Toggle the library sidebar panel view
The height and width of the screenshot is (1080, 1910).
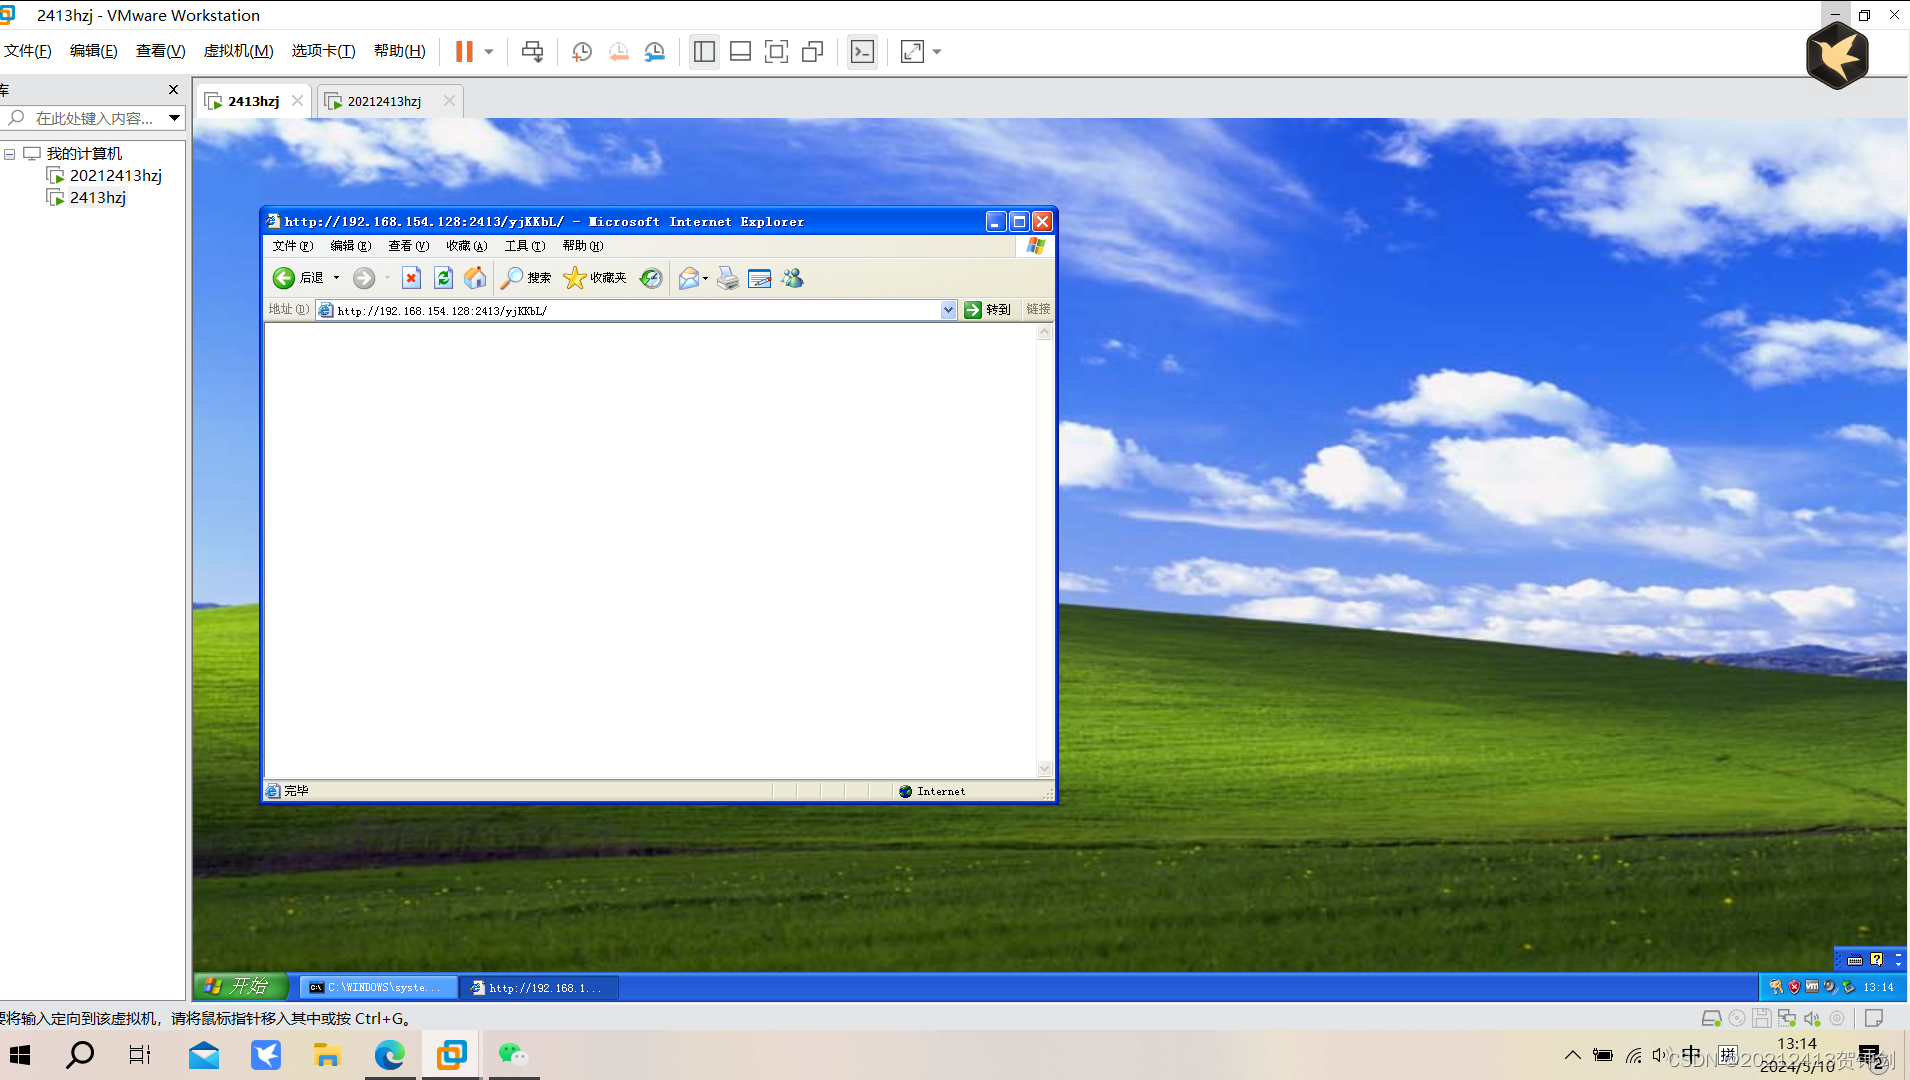tap(704, 52)
